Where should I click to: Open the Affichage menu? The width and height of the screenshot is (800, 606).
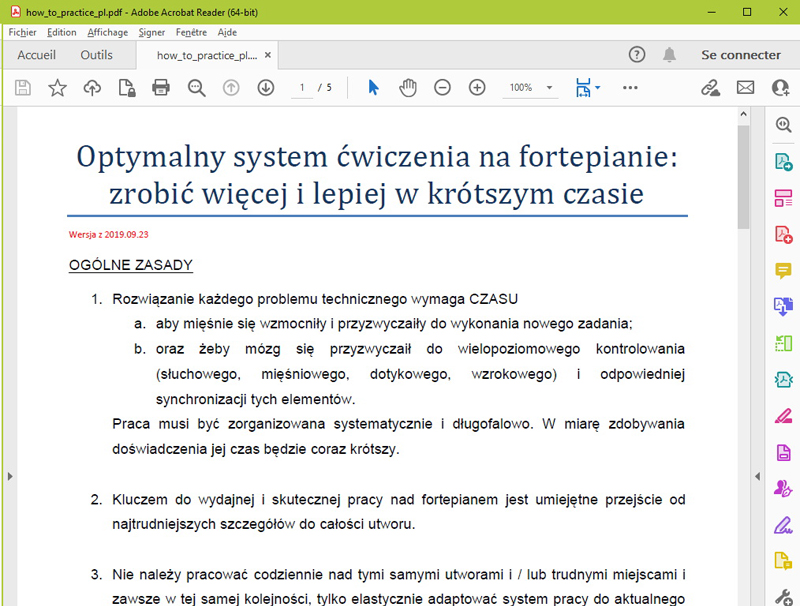coord(107,32)
